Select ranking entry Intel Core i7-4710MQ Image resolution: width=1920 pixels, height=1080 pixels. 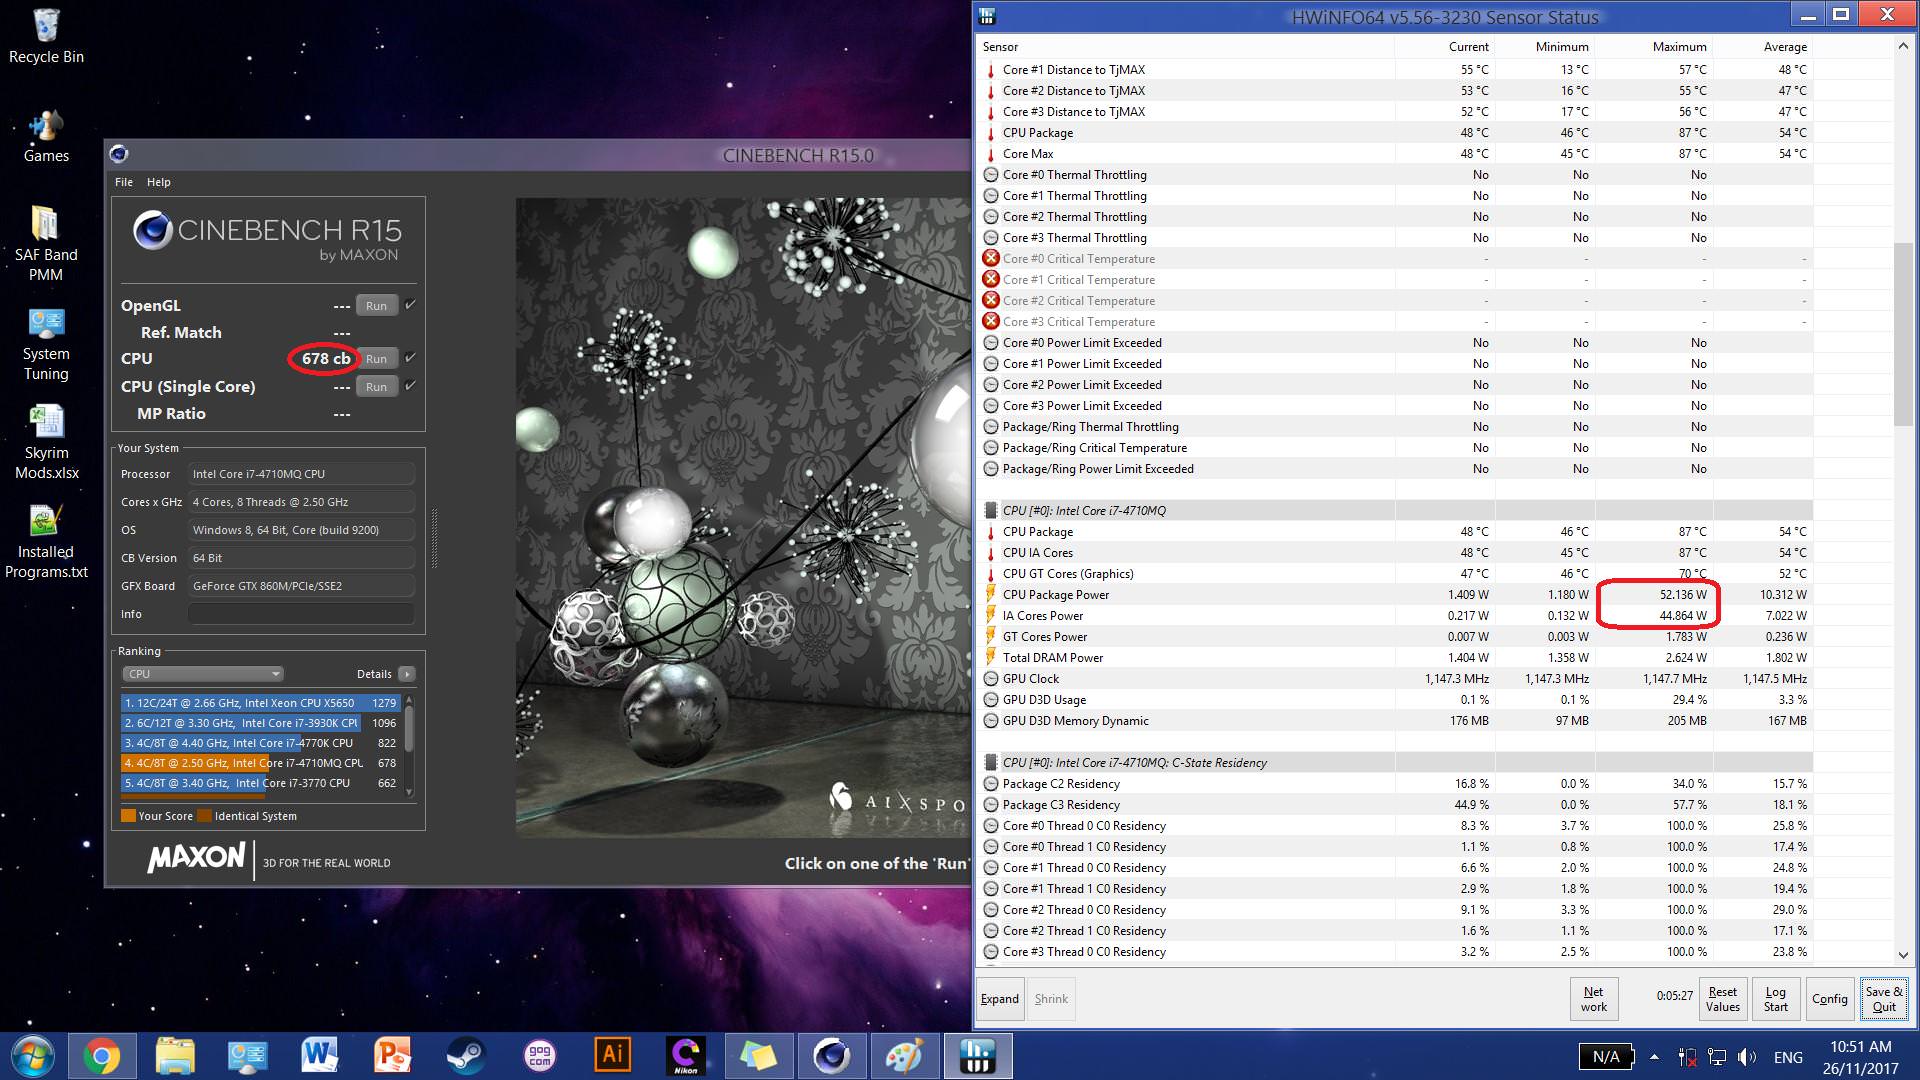tap(260, 763)
